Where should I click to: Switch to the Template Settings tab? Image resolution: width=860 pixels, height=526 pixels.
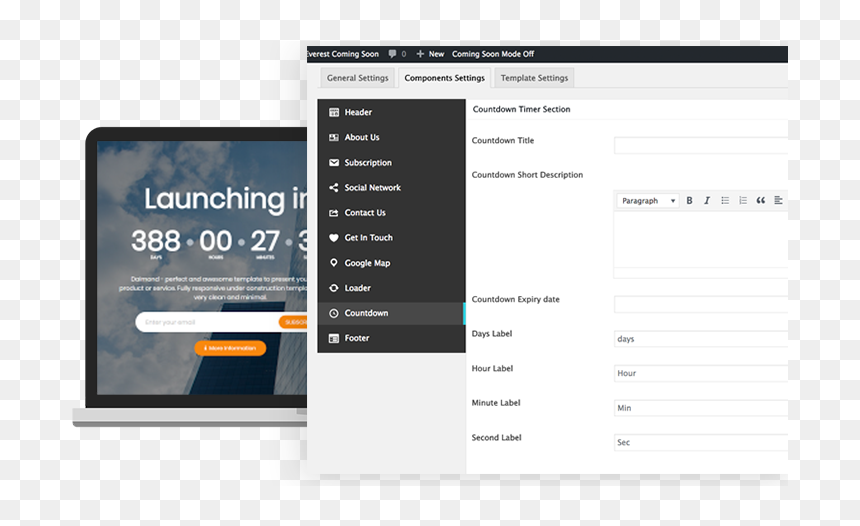(x=534, y=78)
